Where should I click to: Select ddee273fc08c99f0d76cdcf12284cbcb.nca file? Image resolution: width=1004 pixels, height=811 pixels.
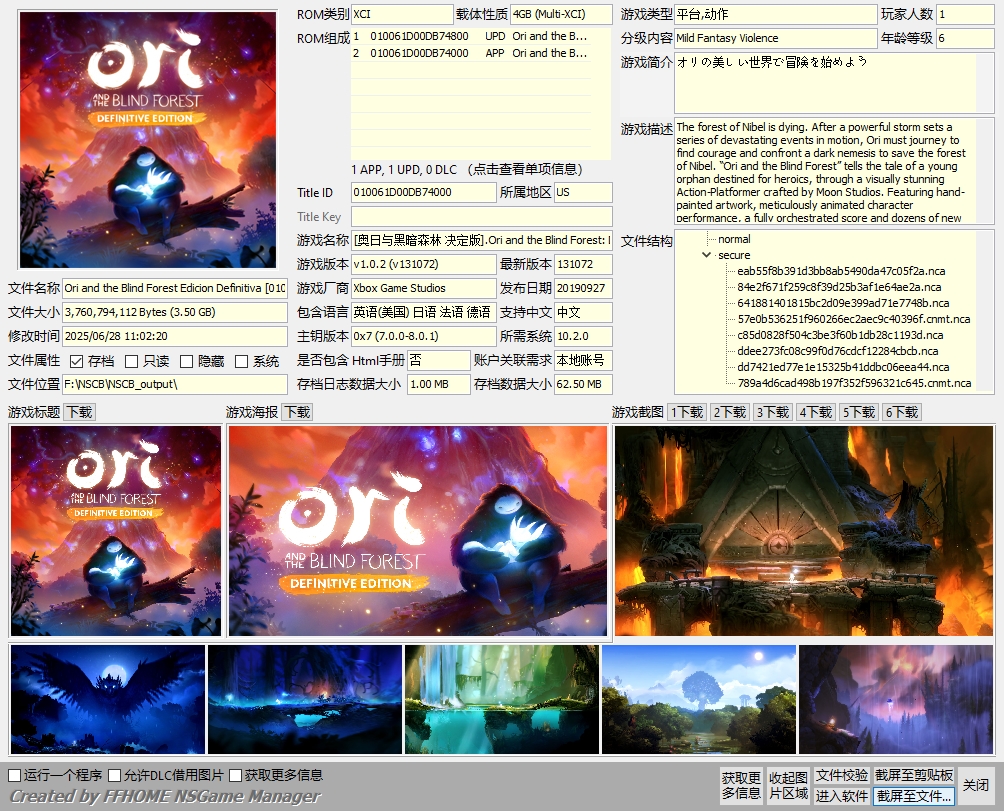[838, 351]
